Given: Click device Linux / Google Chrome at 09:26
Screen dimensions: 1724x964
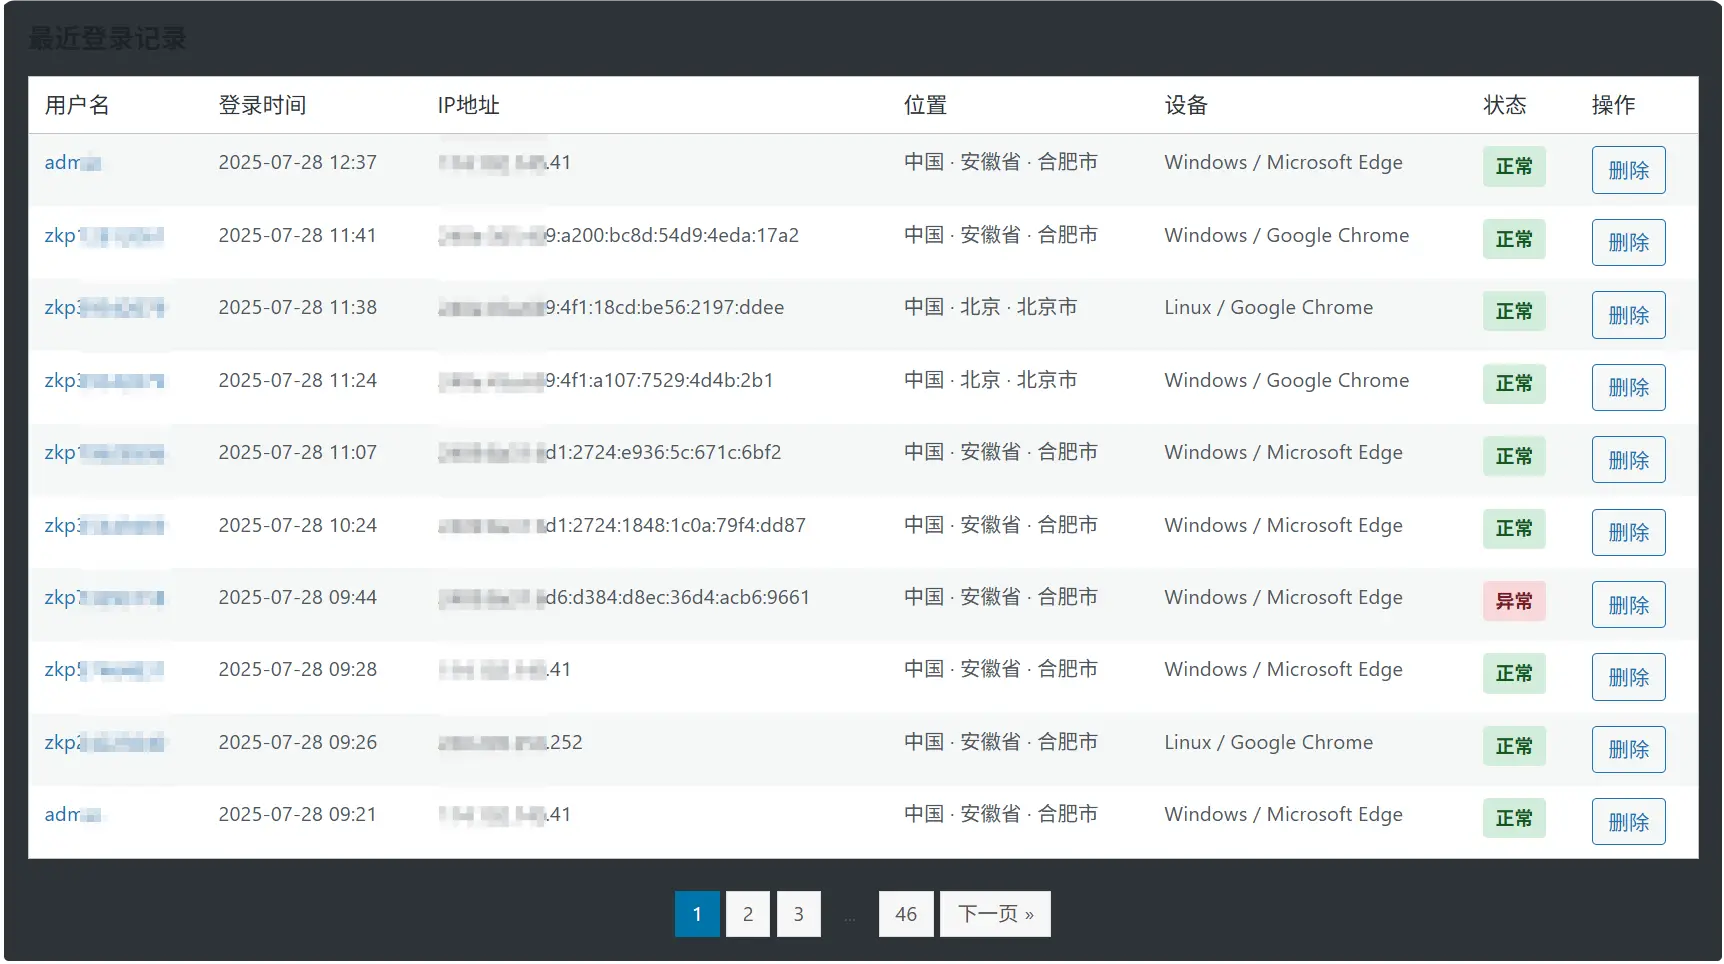Looking at the screenshot, I should coord(1268,742).
